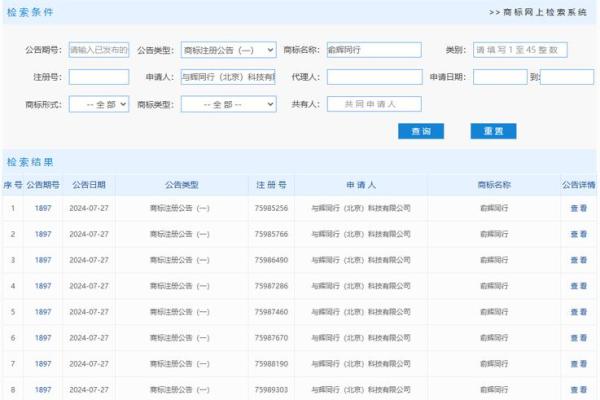Select 商标注册公告 (一) cell in row 4
The width and height of the screenshot is (600, 400).
click(180, 286)
